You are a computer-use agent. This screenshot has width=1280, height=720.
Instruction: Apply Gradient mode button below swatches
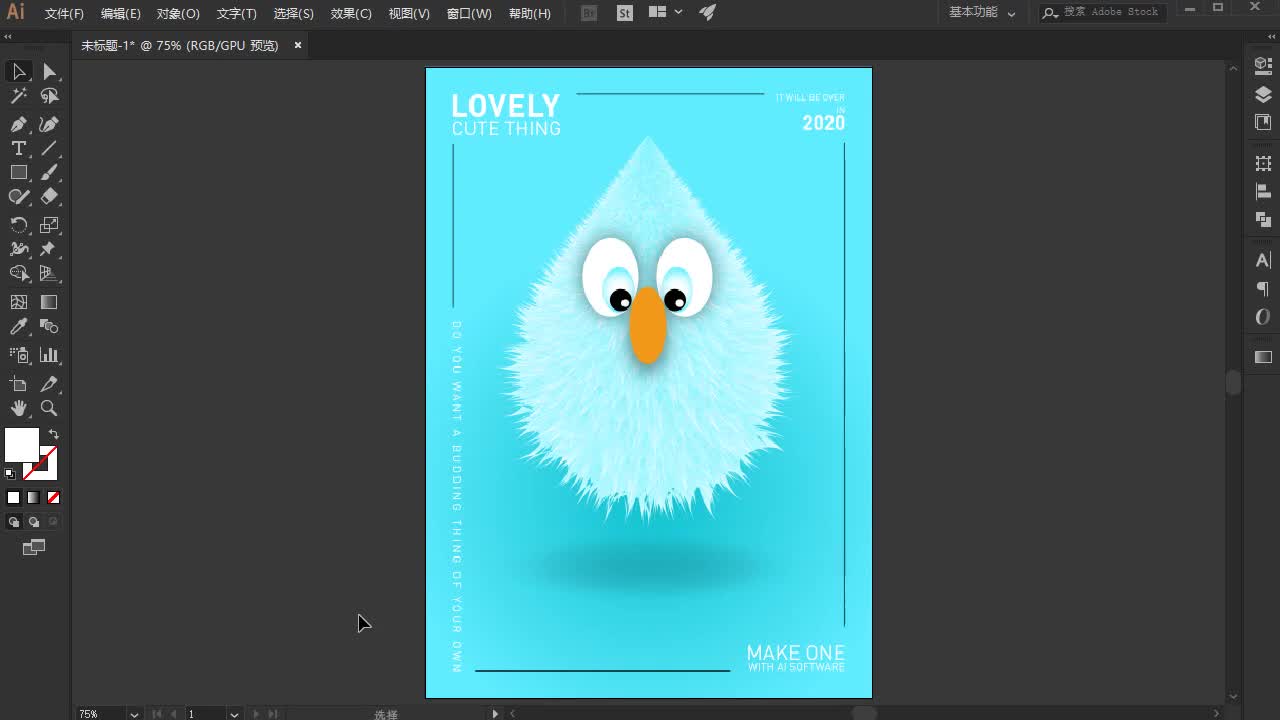[34, 497]
